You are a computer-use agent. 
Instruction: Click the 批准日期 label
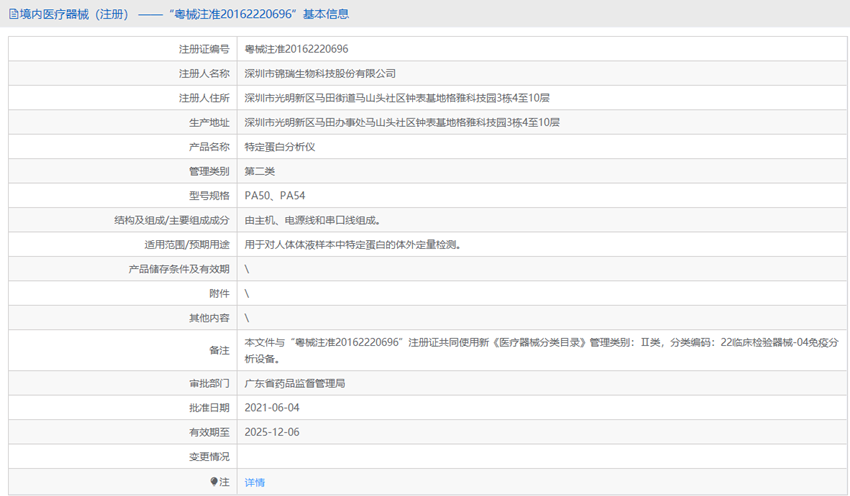tap(209, 408)
